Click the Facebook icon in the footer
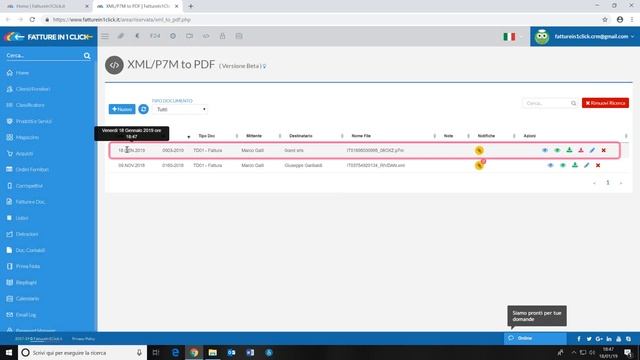 (579, 339)
